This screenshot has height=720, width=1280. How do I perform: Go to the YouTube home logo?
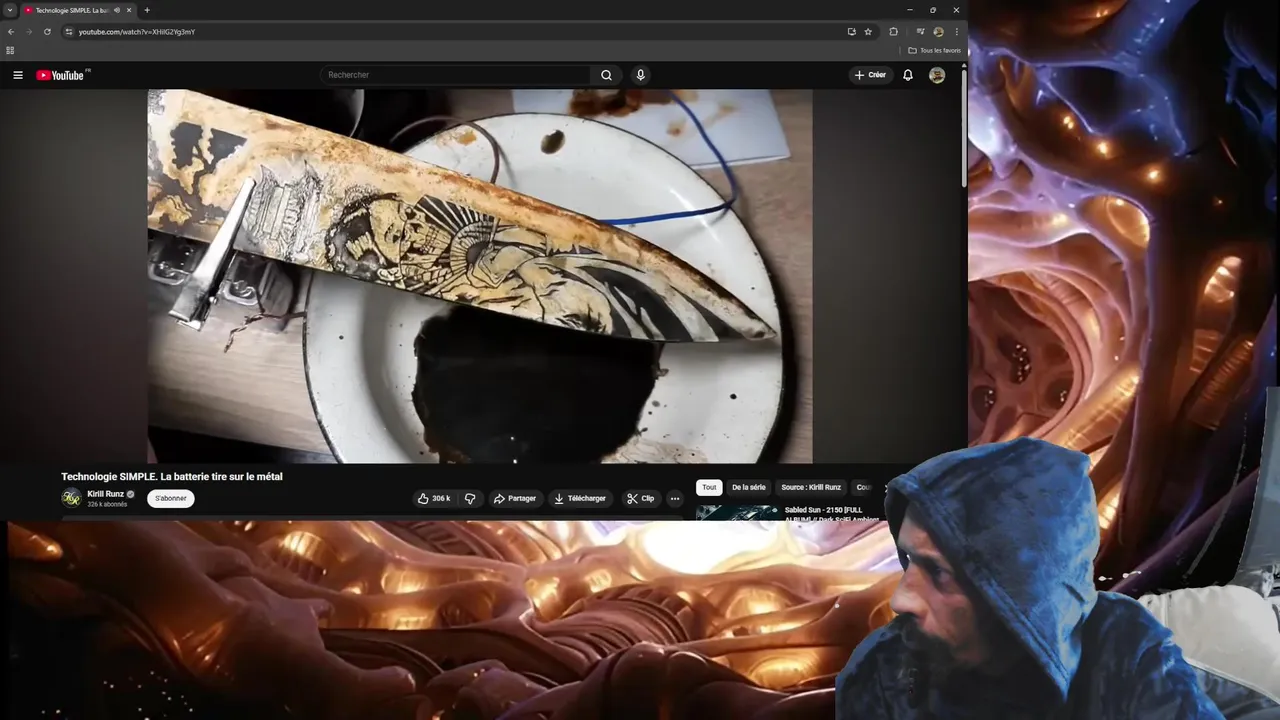(62, 75)
